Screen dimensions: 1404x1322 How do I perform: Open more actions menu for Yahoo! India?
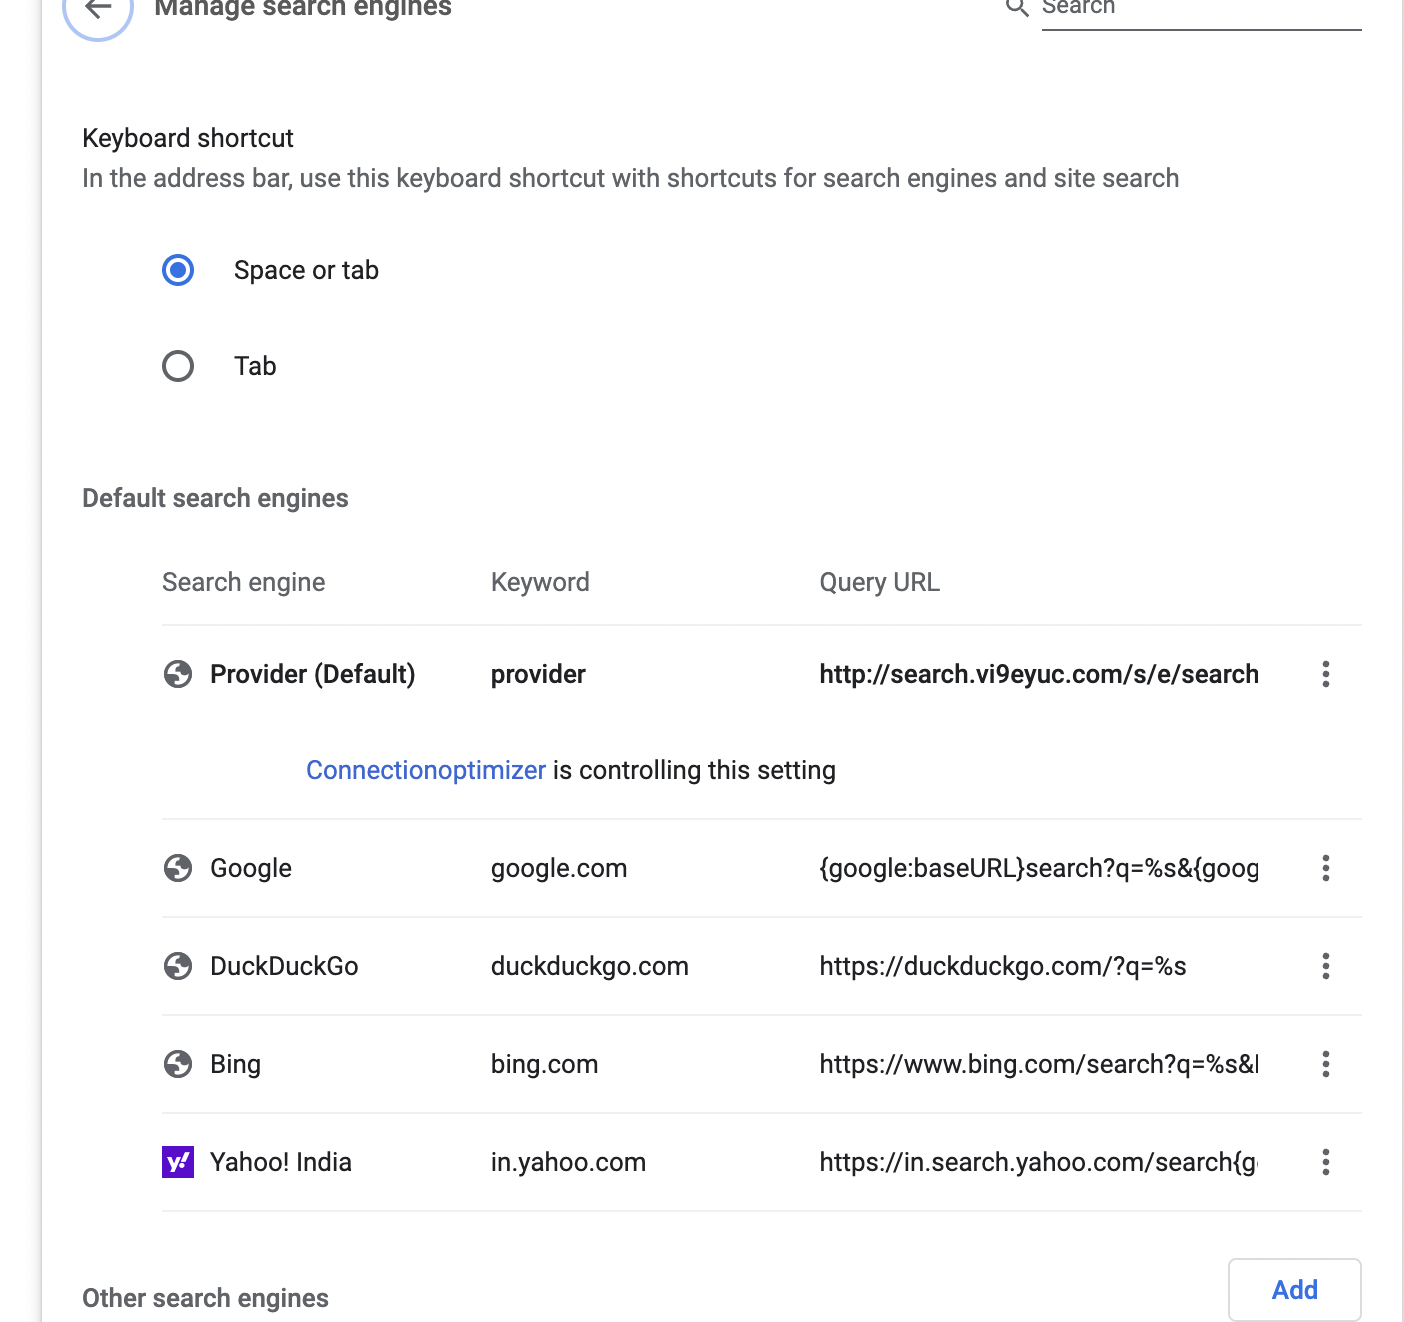(1326, 1162)
